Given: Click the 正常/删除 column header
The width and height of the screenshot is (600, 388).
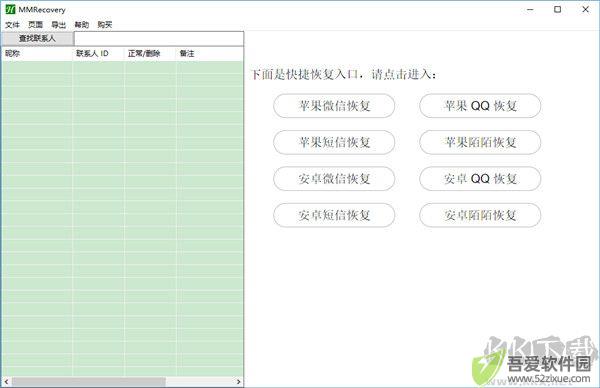Looking at the screenshot, I should [150, 54].
